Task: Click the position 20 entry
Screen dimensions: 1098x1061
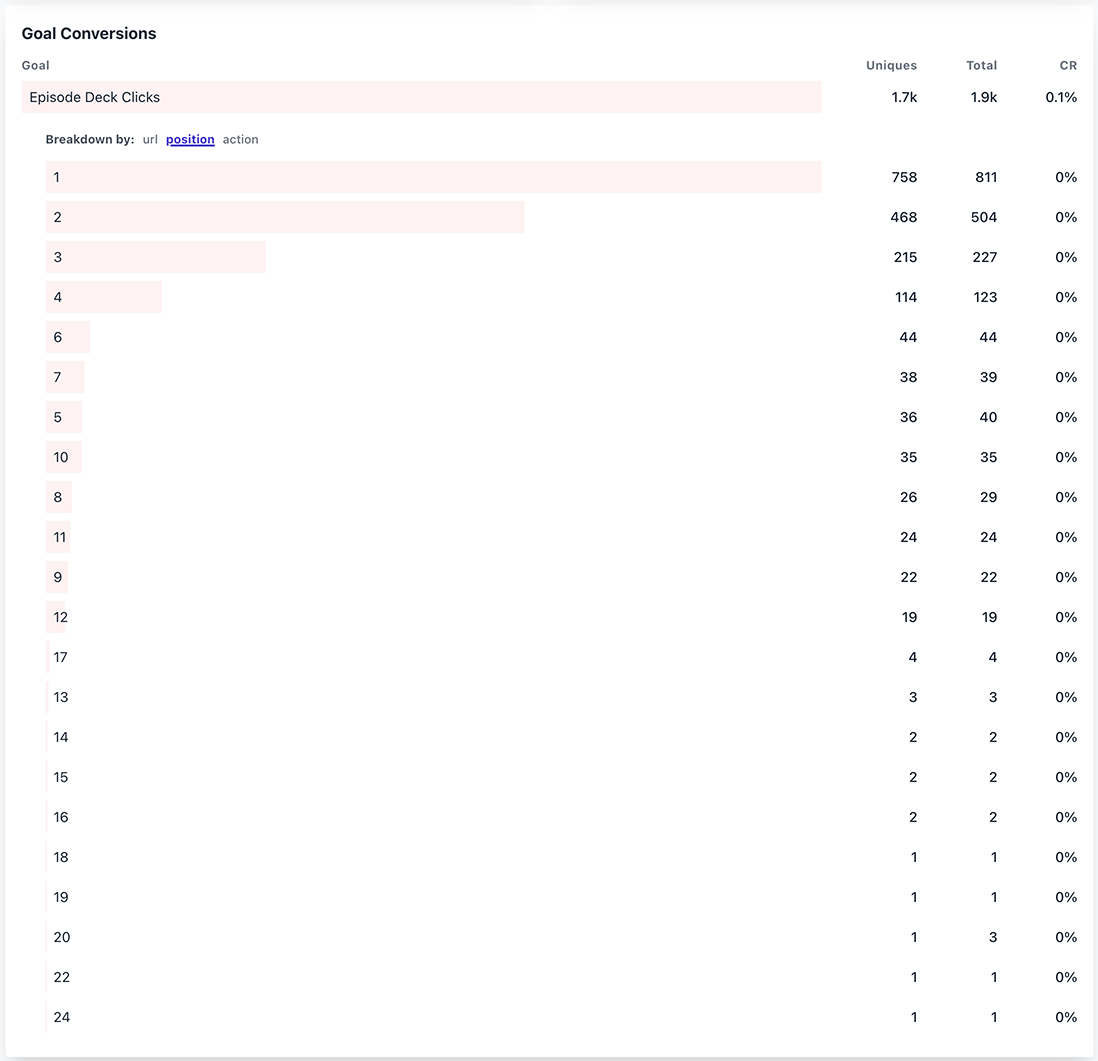Action: 62,937
